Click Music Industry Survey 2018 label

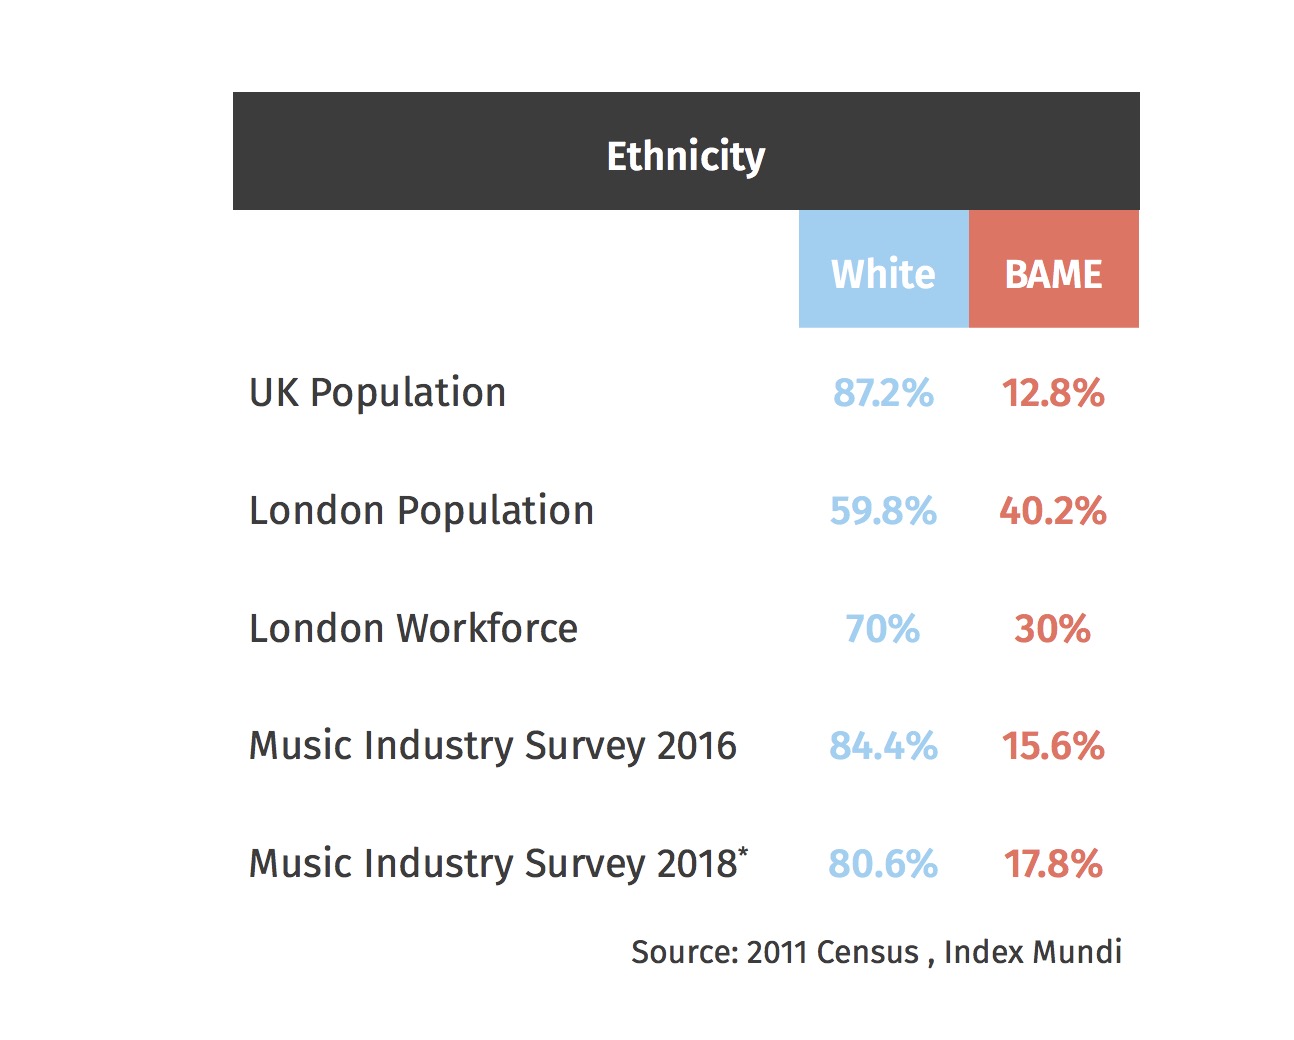click(x=492, y=864)
